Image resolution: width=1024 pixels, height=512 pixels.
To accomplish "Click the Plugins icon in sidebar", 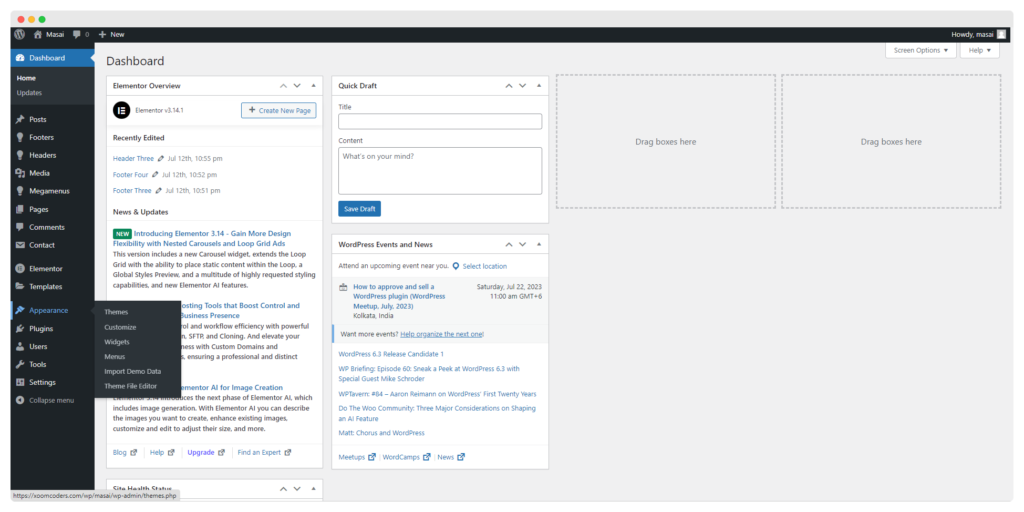I will [20, 328].
